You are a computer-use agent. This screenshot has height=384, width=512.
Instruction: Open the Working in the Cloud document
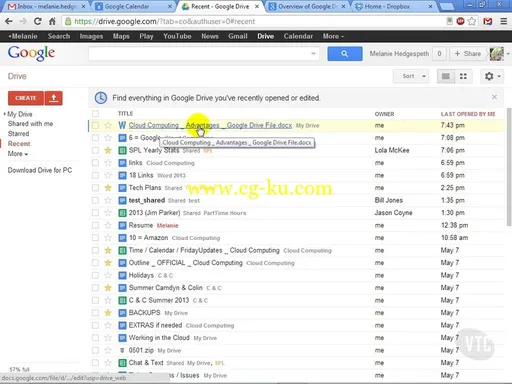coord(159,338)
